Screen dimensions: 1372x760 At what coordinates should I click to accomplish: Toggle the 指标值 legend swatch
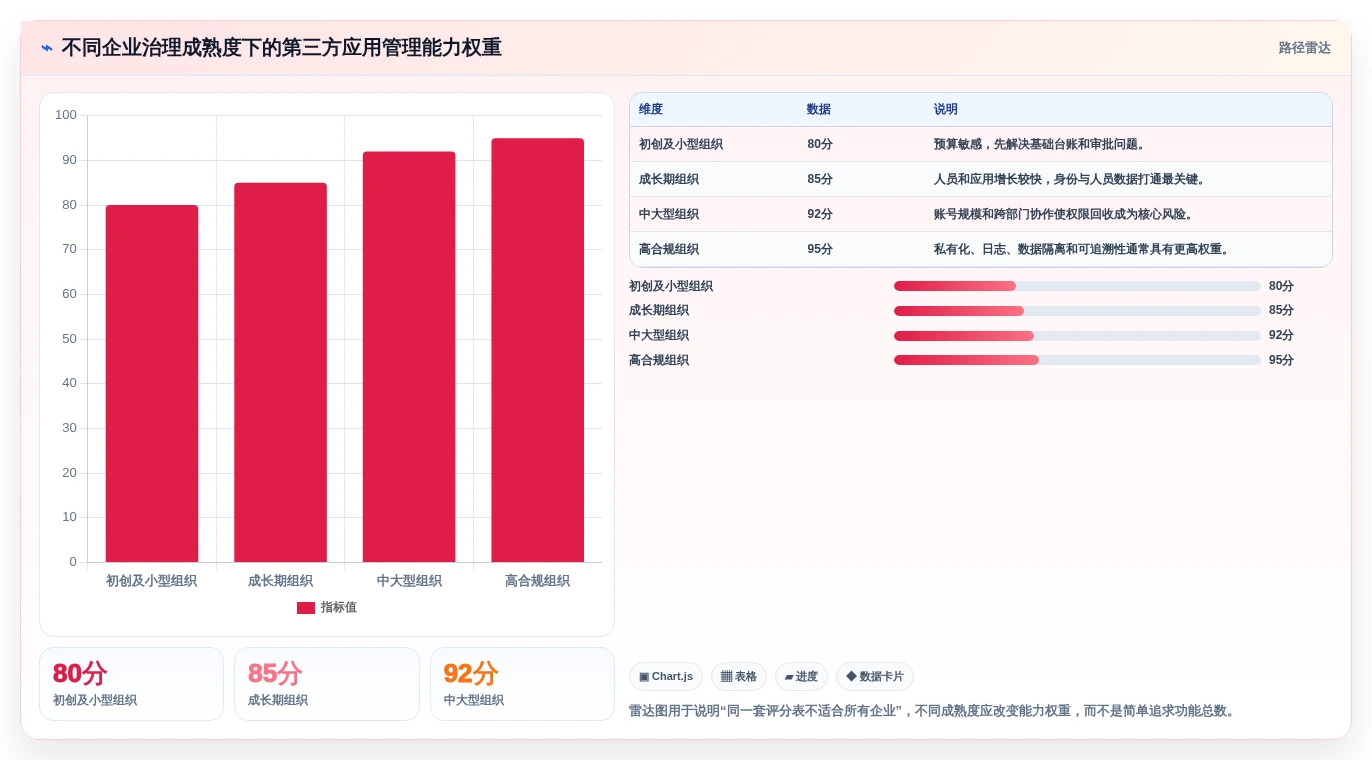click(306, 608)
